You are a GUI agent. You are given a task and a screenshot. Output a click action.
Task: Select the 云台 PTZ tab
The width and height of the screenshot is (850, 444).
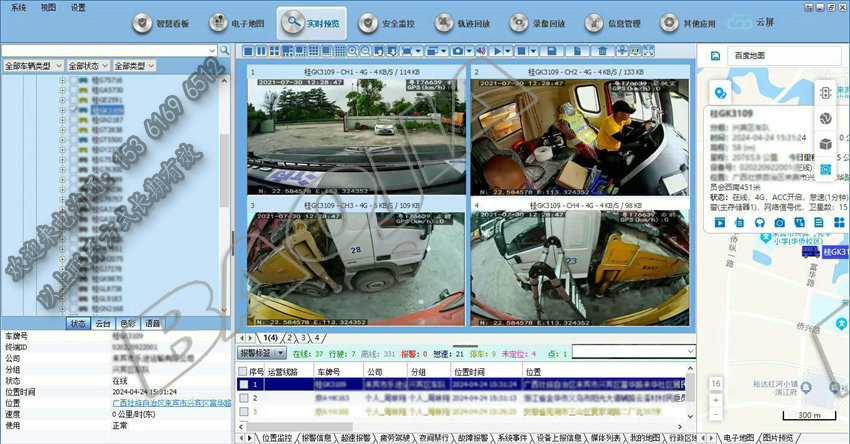point(102,323)
